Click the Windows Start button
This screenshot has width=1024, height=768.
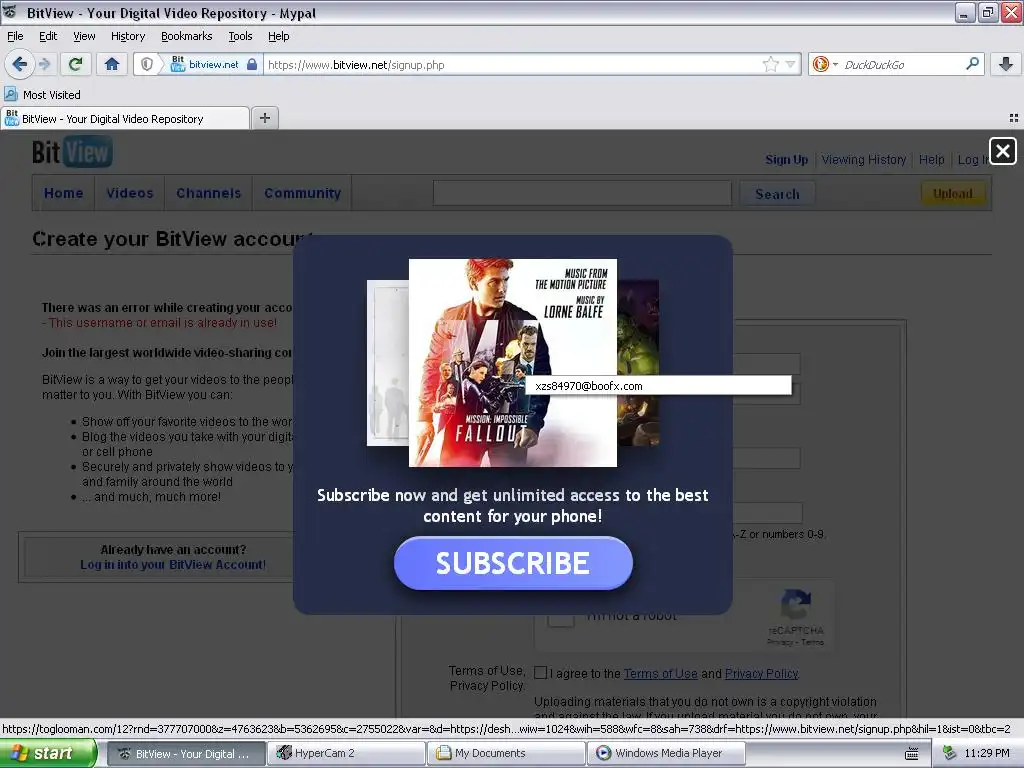point(47,753)
